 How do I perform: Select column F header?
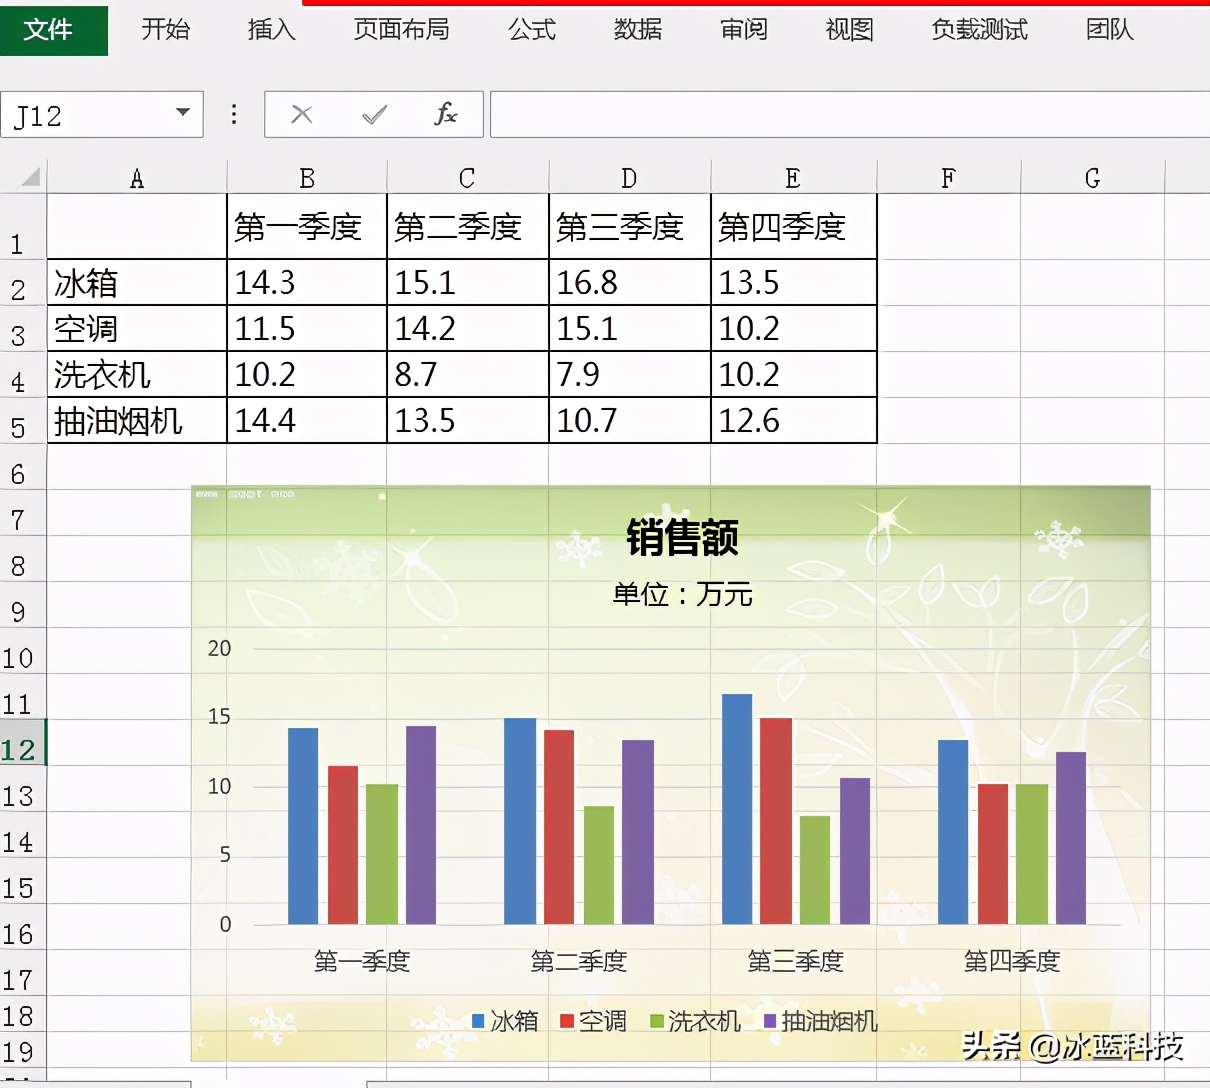pyautogui.click(x=949, y=178)
